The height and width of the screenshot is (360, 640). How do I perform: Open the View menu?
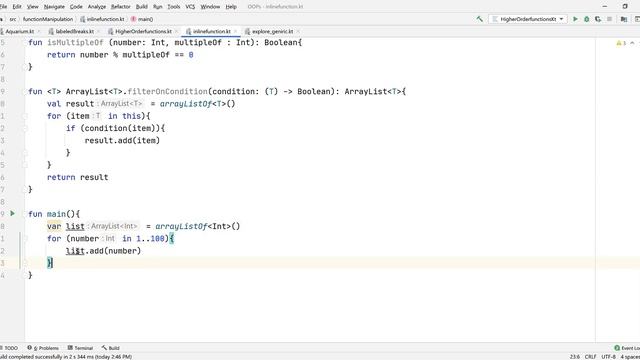(32, 7)
